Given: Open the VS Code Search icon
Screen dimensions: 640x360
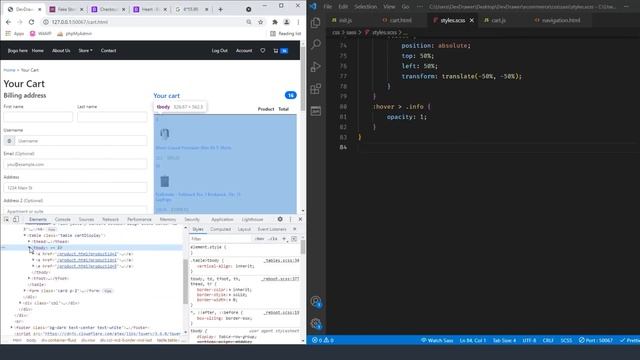Looking at the screenshot, I should [x=316, y=44].
